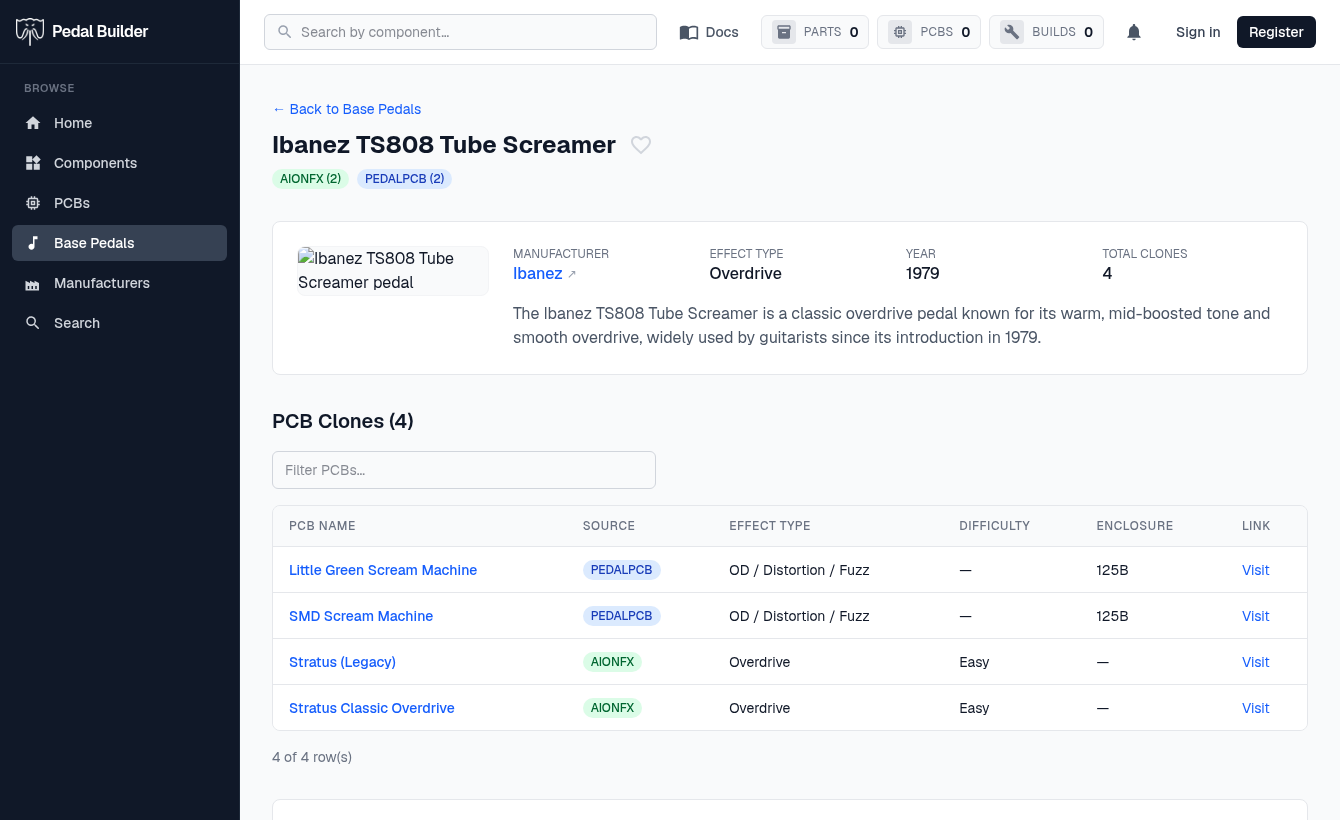Select Base Pedals in sidebar
Image resolution: width=1340 pixels, height=820 pixels.
[119, 243]
